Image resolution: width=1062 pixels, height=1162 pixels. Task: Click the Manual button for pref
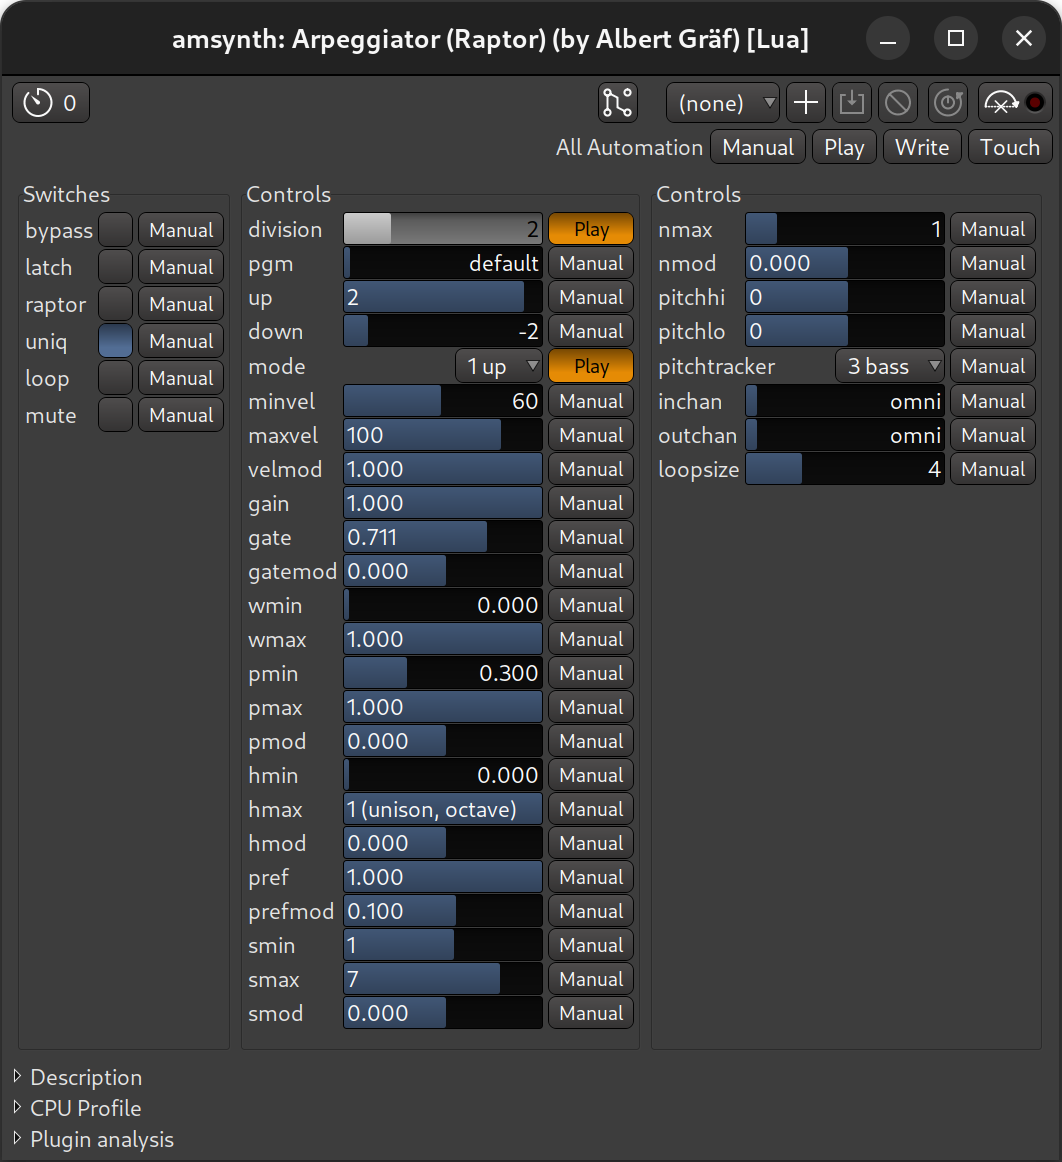pos(591,877)
